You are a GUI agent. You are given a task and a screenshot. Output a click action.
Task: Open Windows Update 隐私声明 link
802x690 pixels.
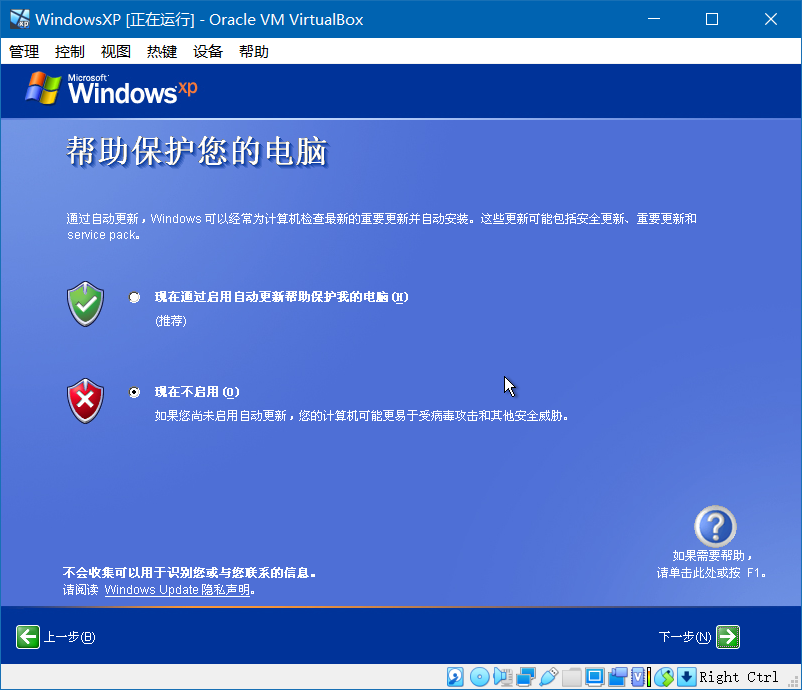(177, 590)
